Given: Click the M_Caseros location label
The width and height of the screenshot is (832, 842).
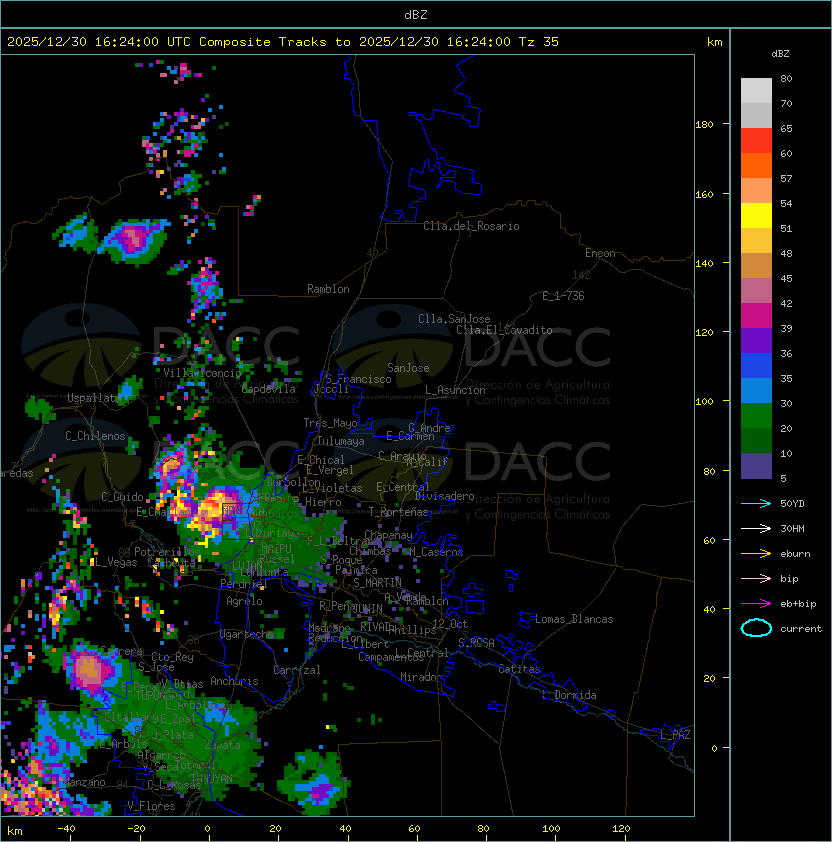Looking at the screenshot, I should [436, 552].
